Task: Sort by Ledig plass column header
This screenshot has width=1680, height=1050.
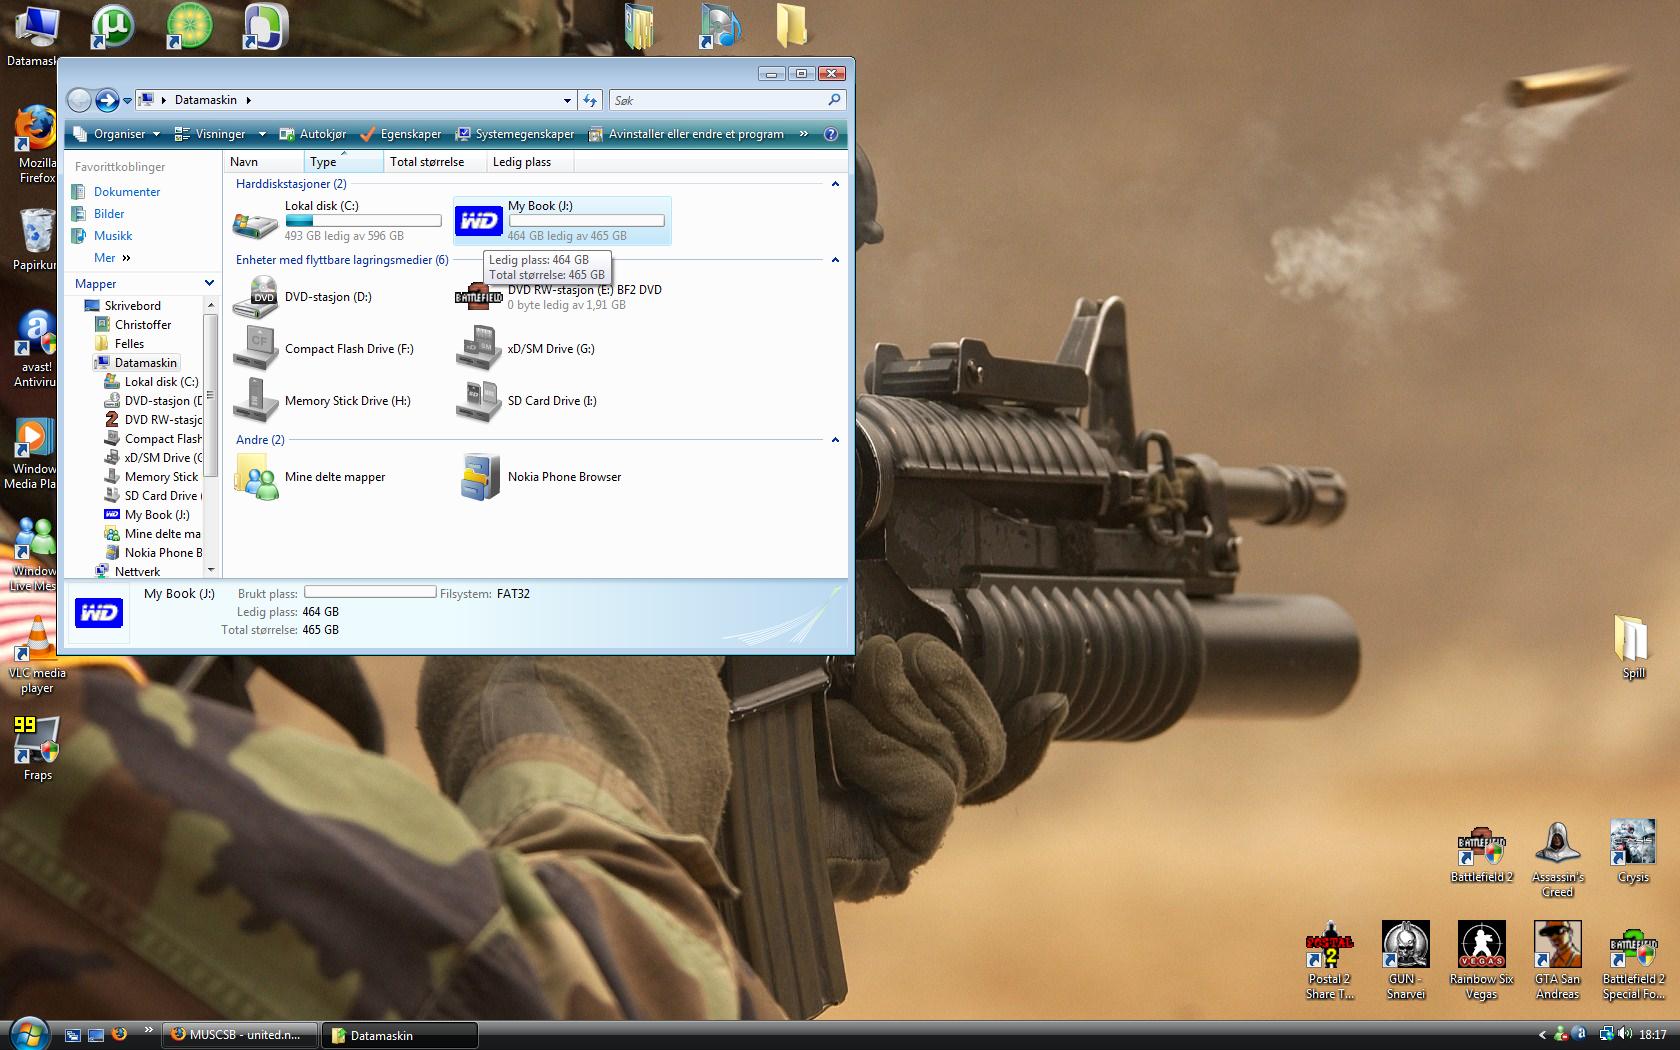Action: tap(531, 162)
